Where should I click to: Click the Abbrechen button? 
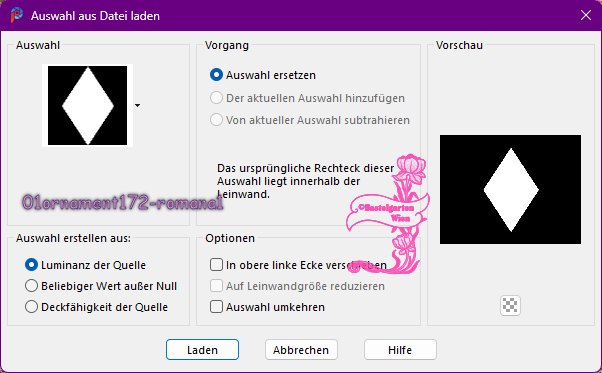click(x=301, y=350)
